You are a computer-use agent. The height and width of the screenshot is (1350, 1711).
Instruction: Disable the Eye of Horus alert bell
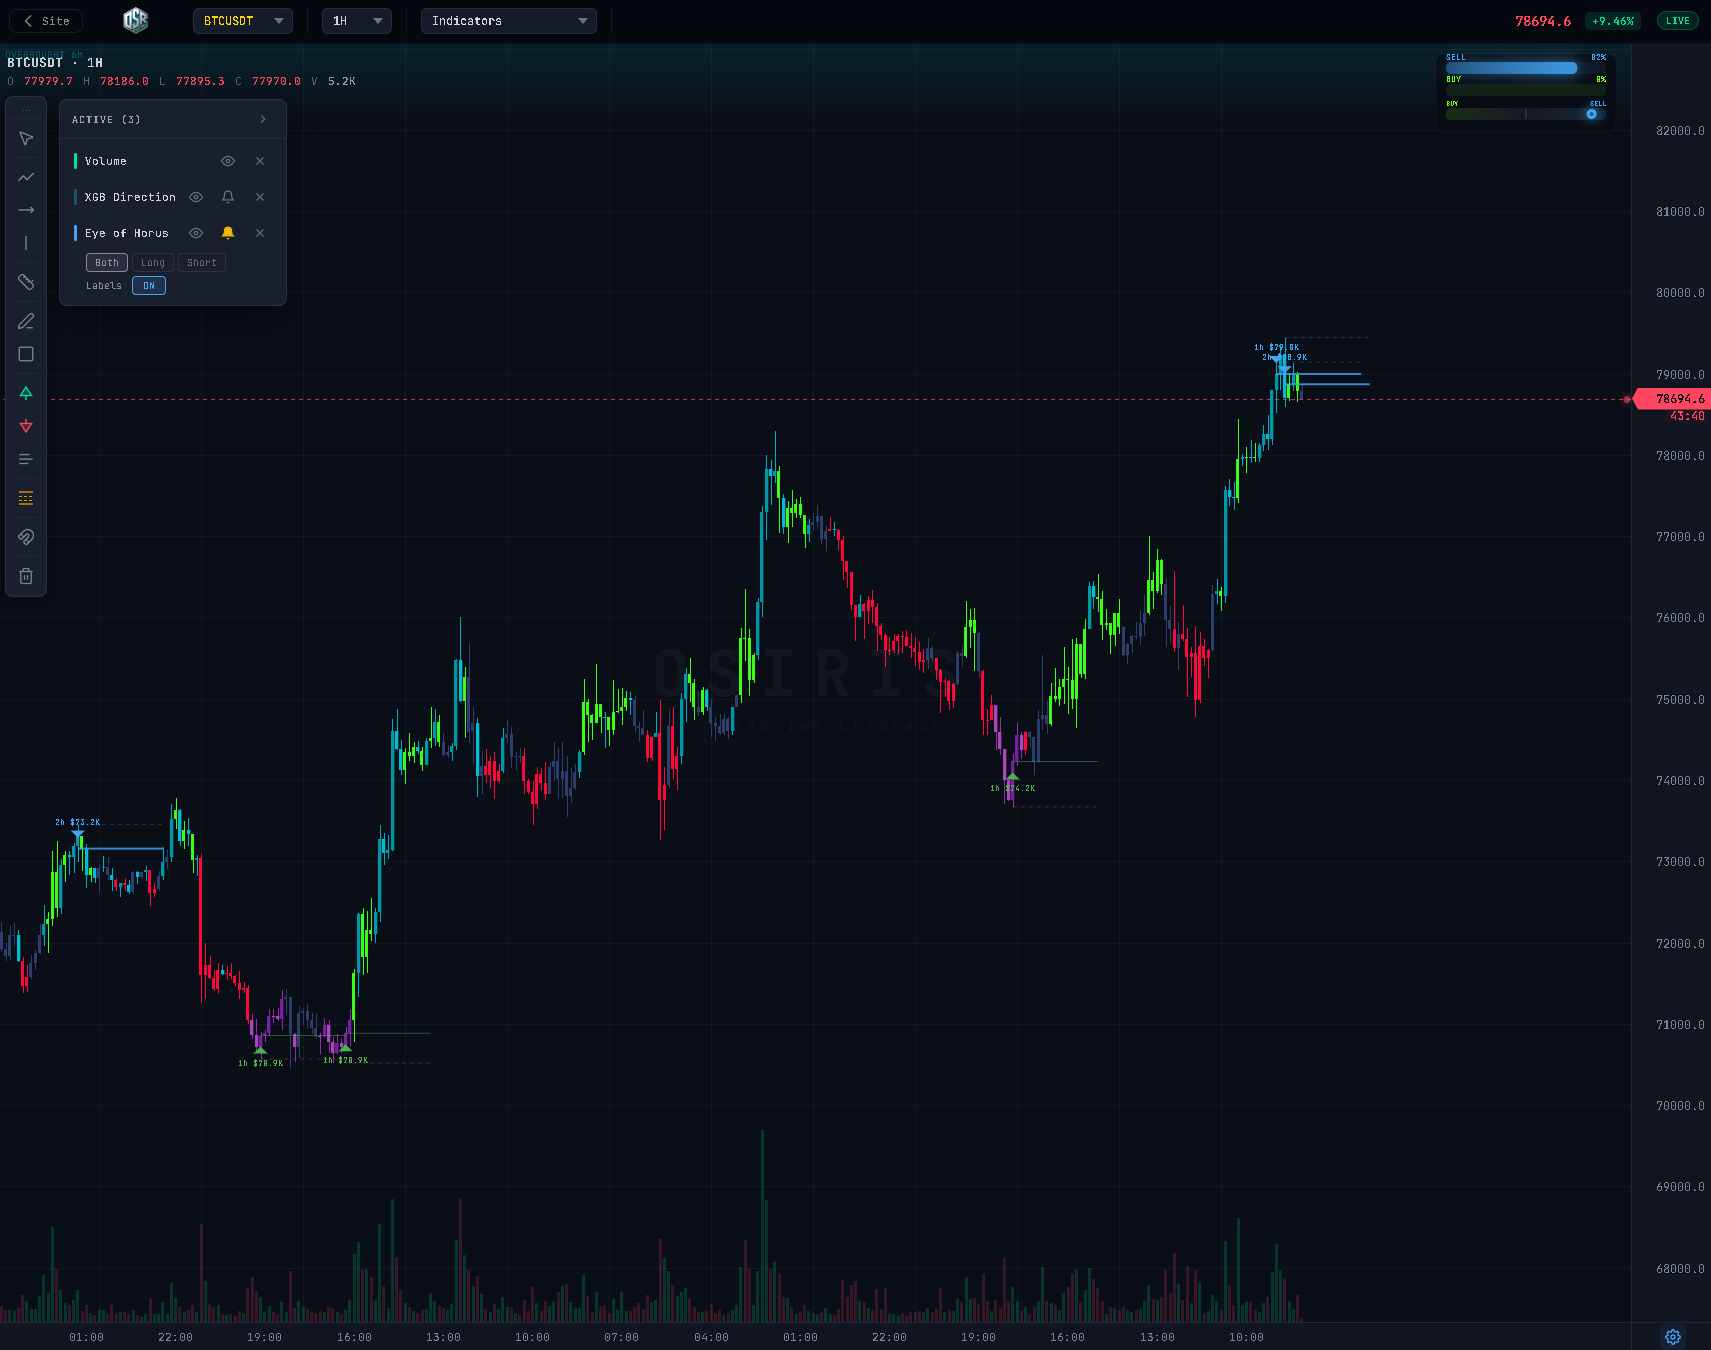pyautogui.click(x=228, y=233)
